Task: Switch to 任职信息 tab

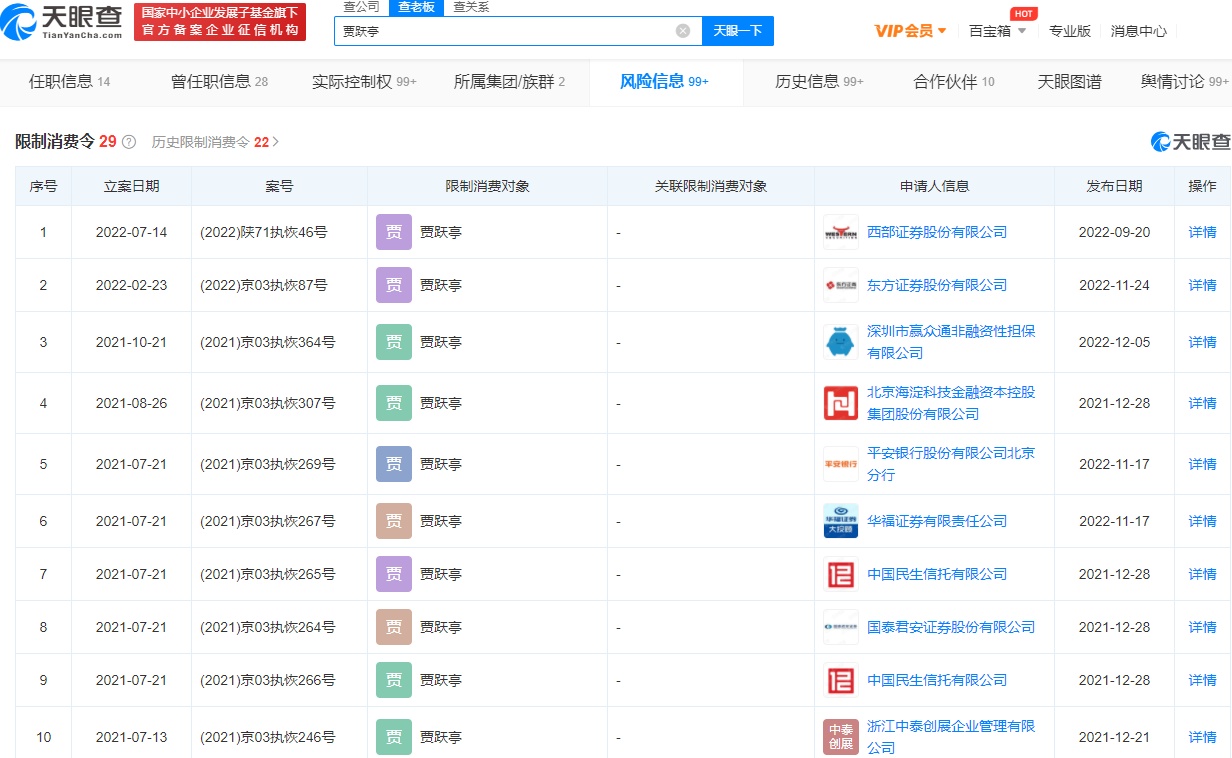Action: pos(69,82)
